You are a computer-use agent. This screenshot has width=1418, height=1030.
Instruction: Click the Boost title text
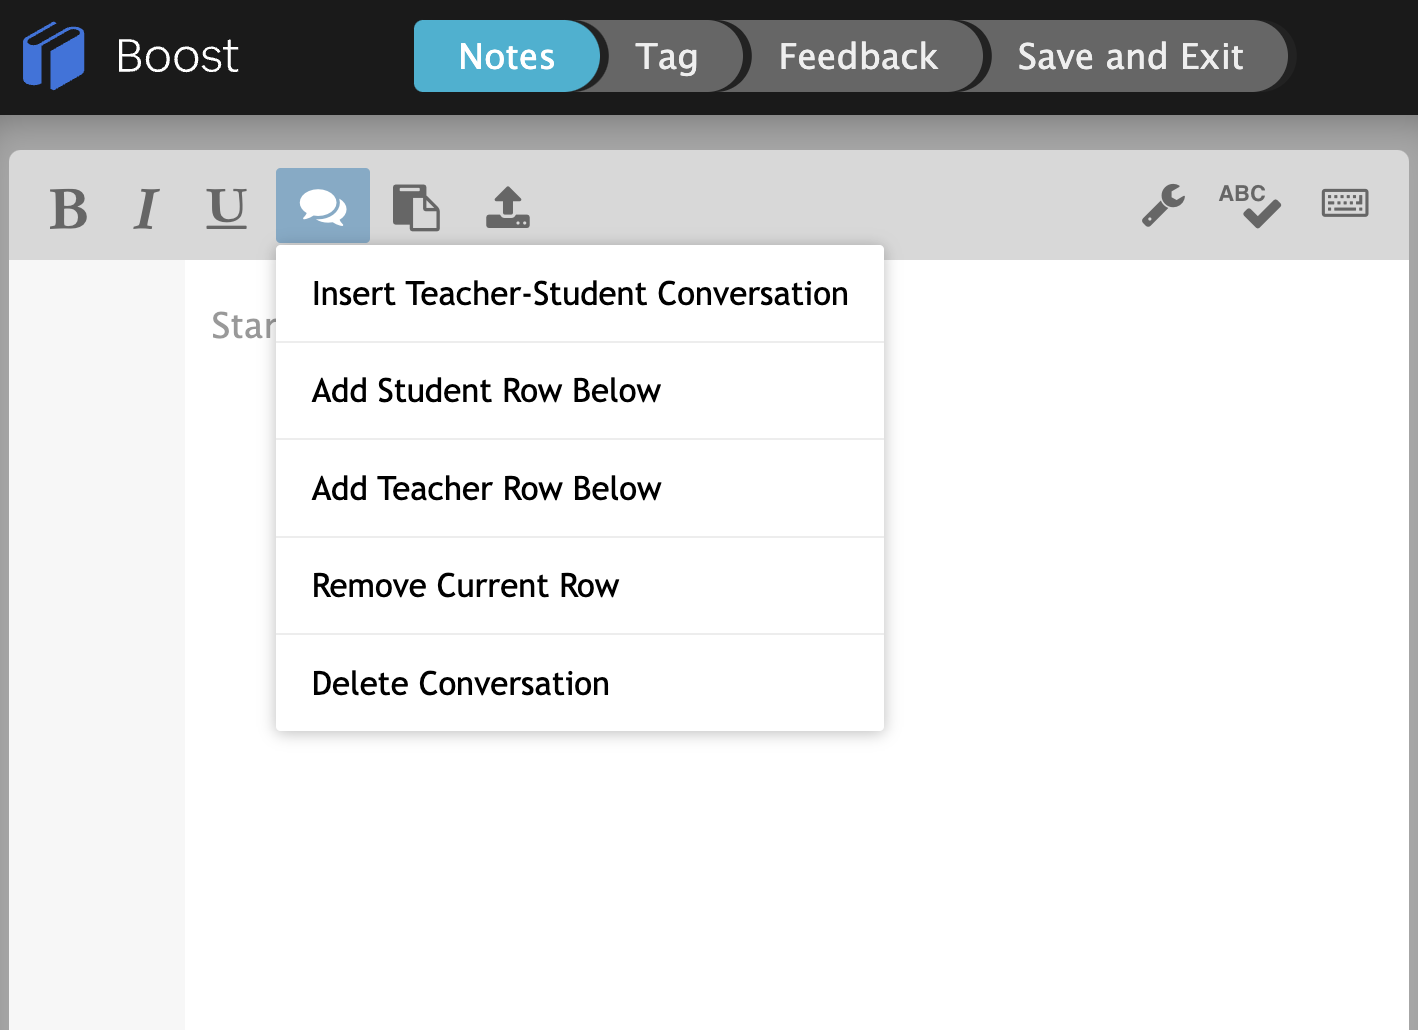coord(178,56)
